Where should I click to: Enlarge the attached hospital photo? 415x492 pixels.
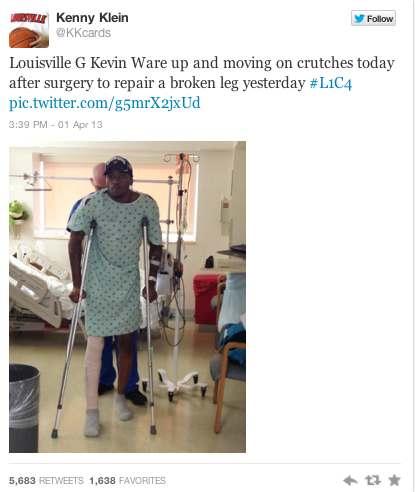pyautogui.click(x=127, y=297)
